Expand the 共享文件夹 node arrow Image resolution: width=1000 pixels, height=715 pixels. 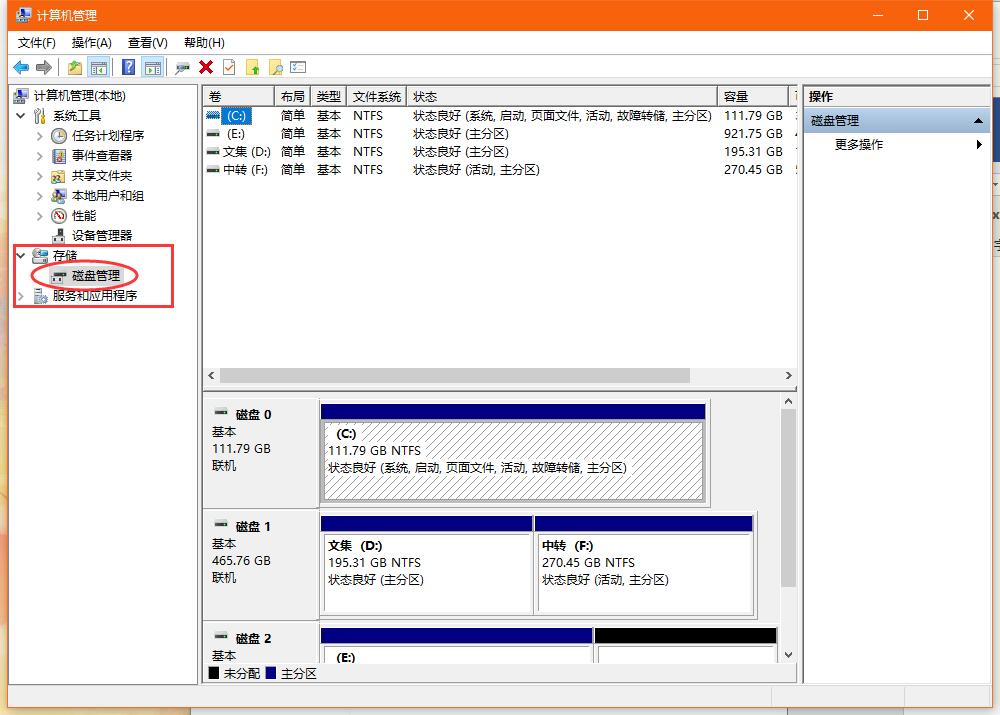point(40,175)
